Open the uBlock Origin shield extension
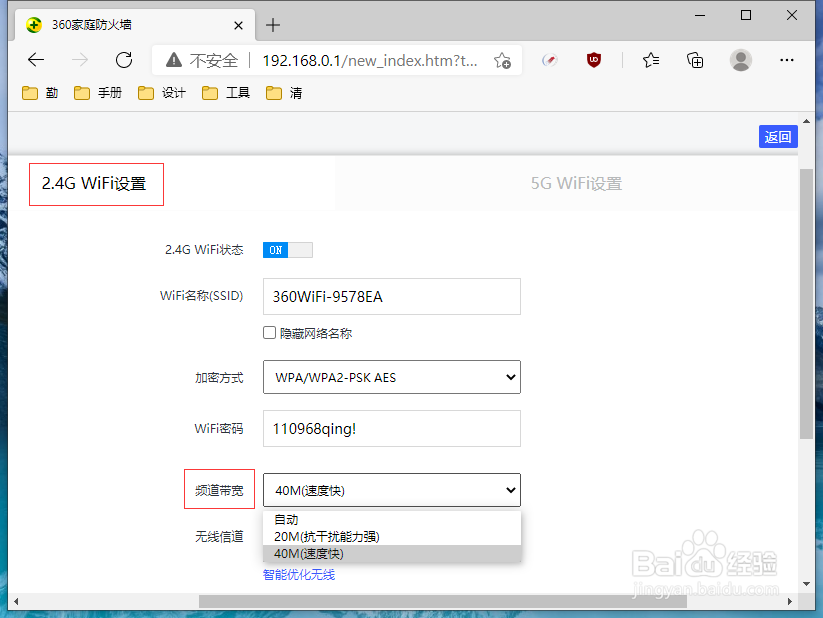 click(594, 60)
